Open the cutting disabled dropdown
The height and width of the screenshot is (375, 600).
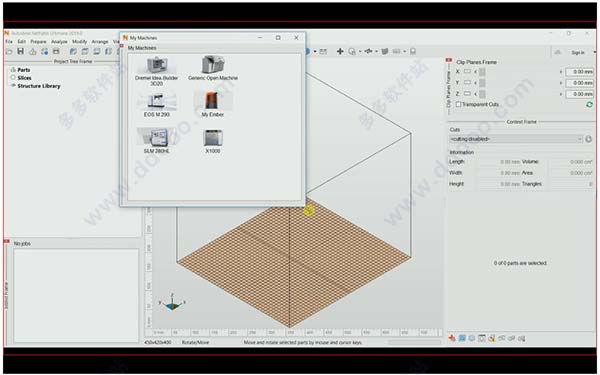516,139
